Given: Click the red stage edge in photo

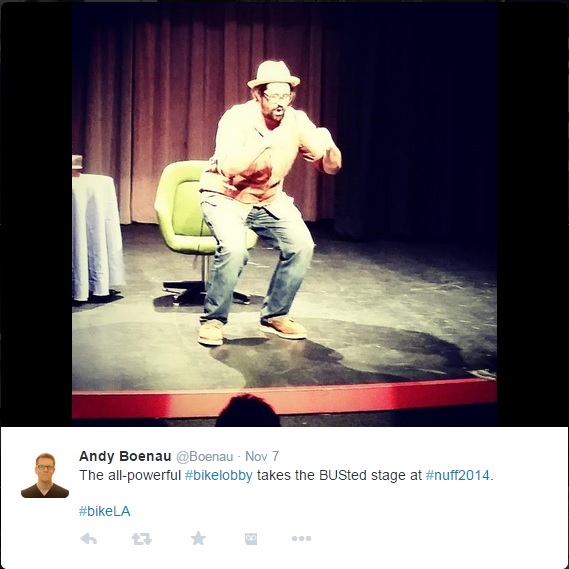Looking at the screenshot, I should tap(284, 399).
